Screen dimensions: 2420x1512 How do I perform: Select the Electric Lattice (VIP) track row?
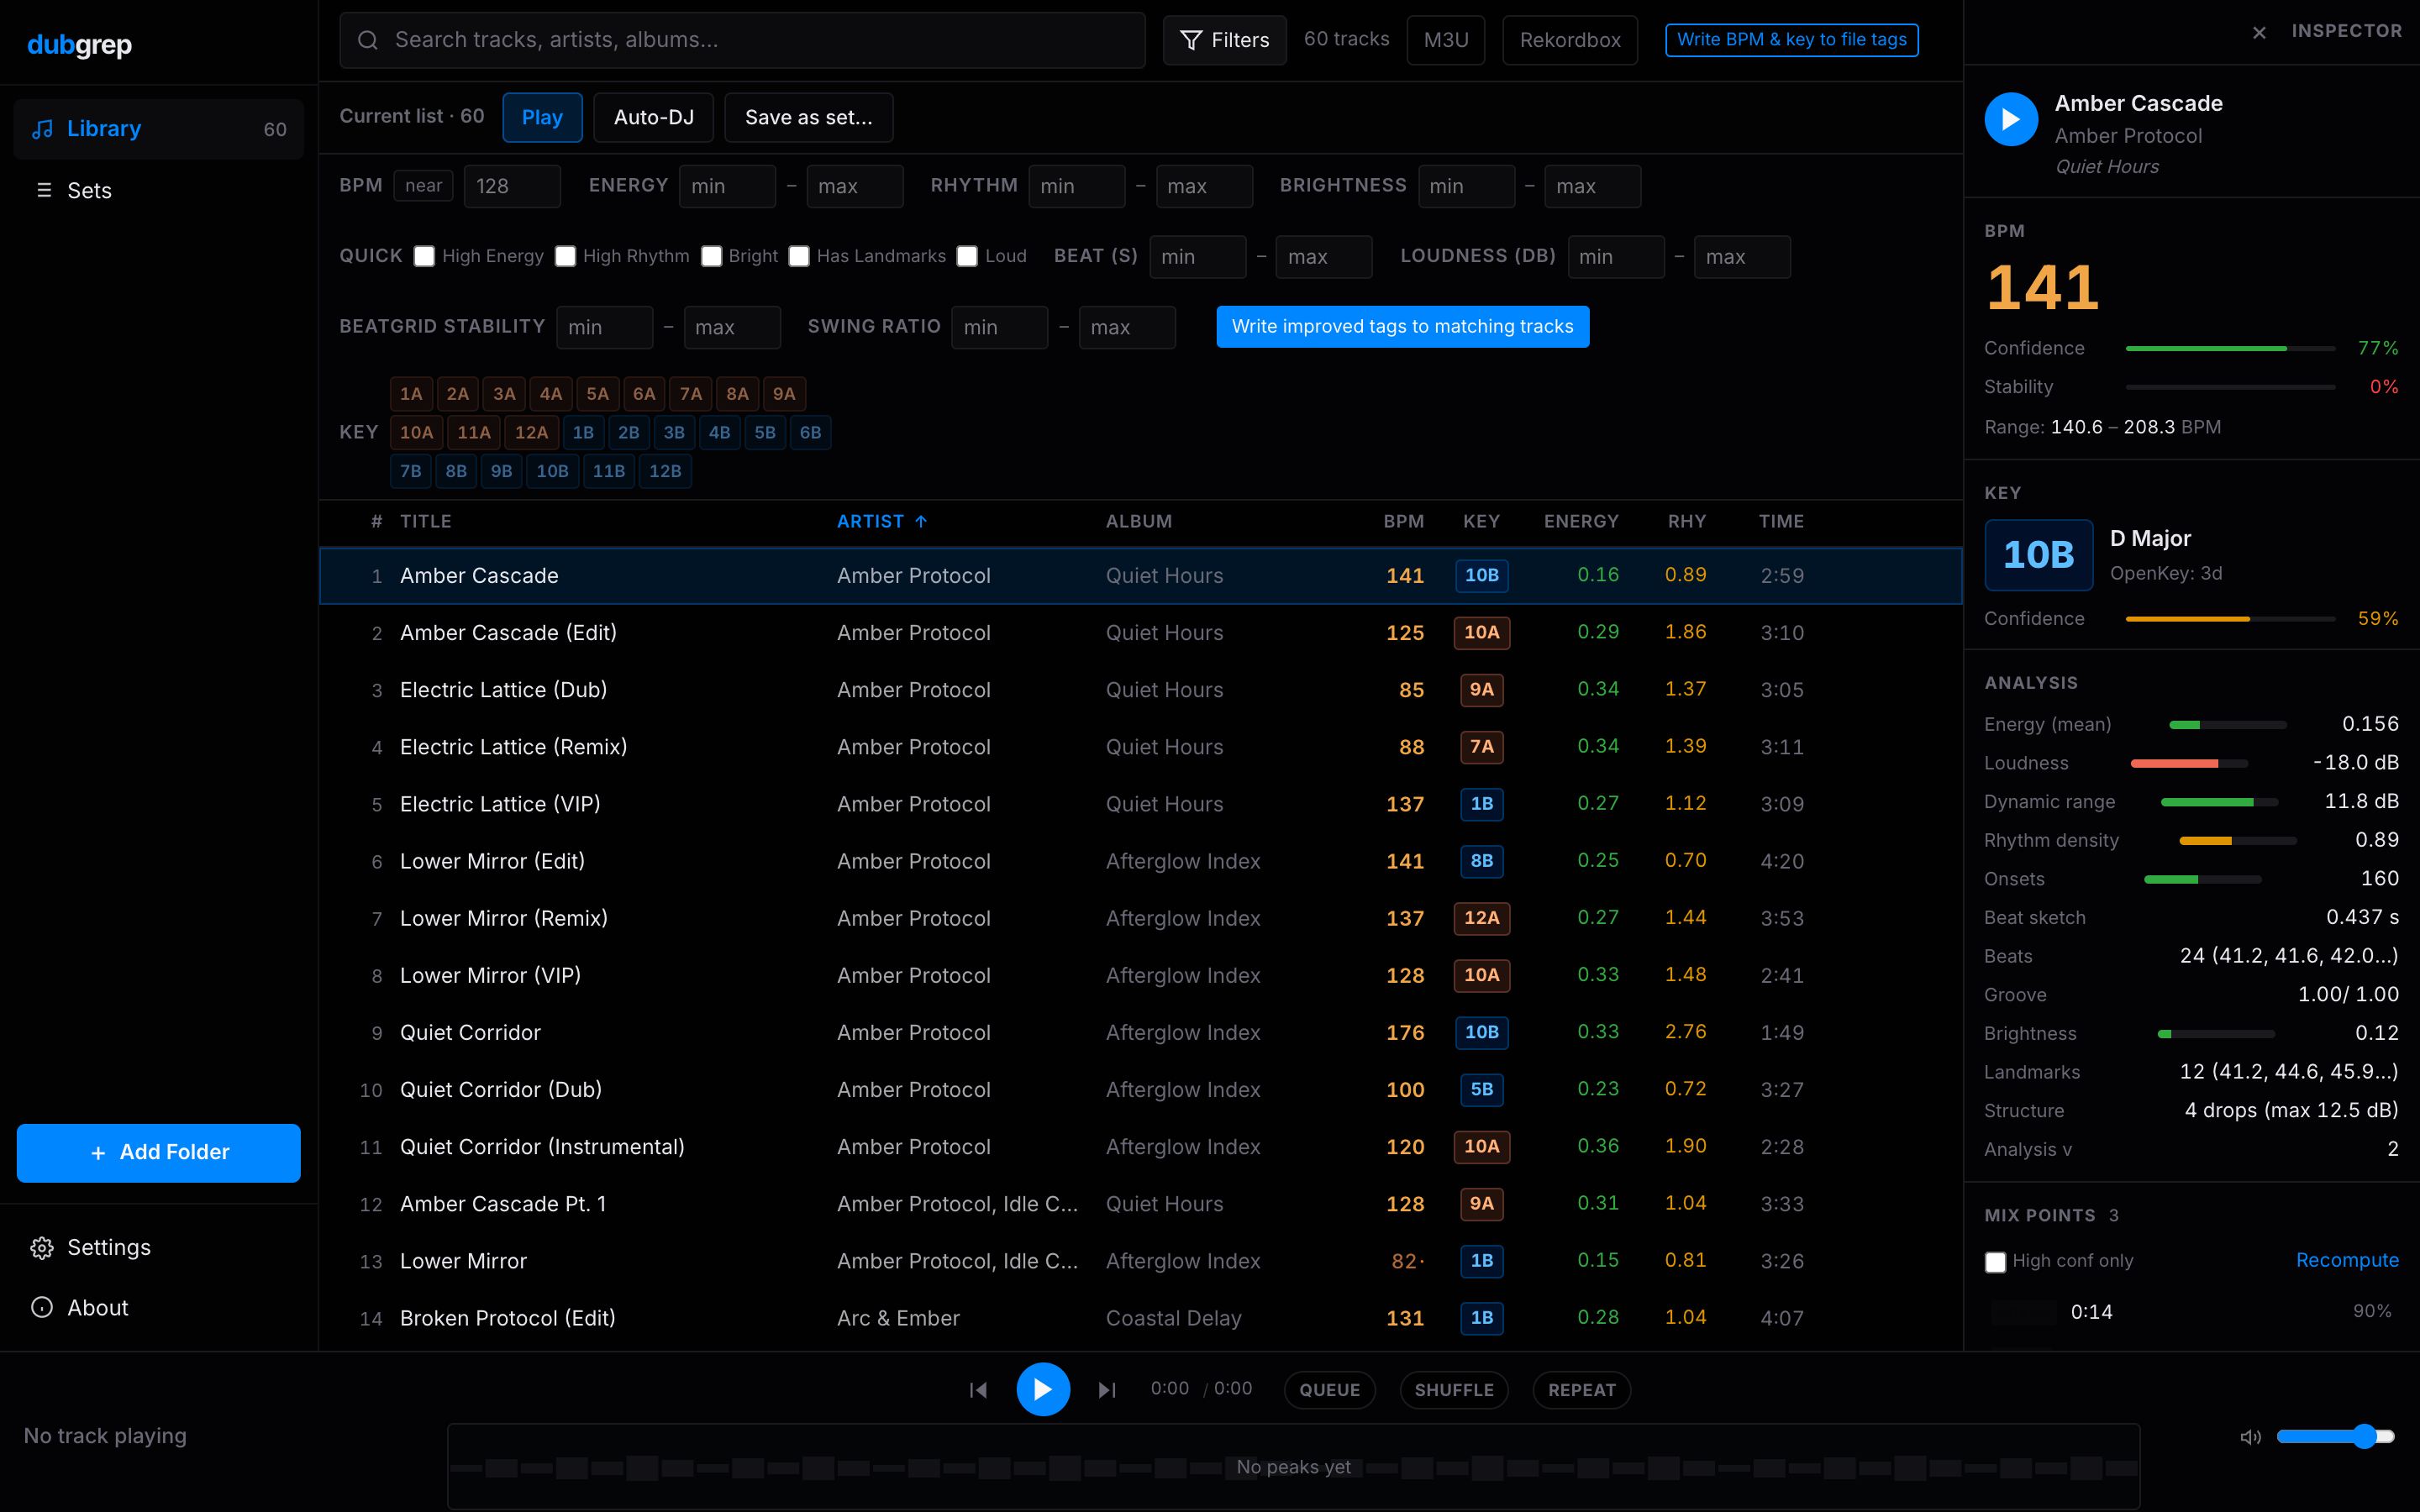click(x=1140, y=804)
